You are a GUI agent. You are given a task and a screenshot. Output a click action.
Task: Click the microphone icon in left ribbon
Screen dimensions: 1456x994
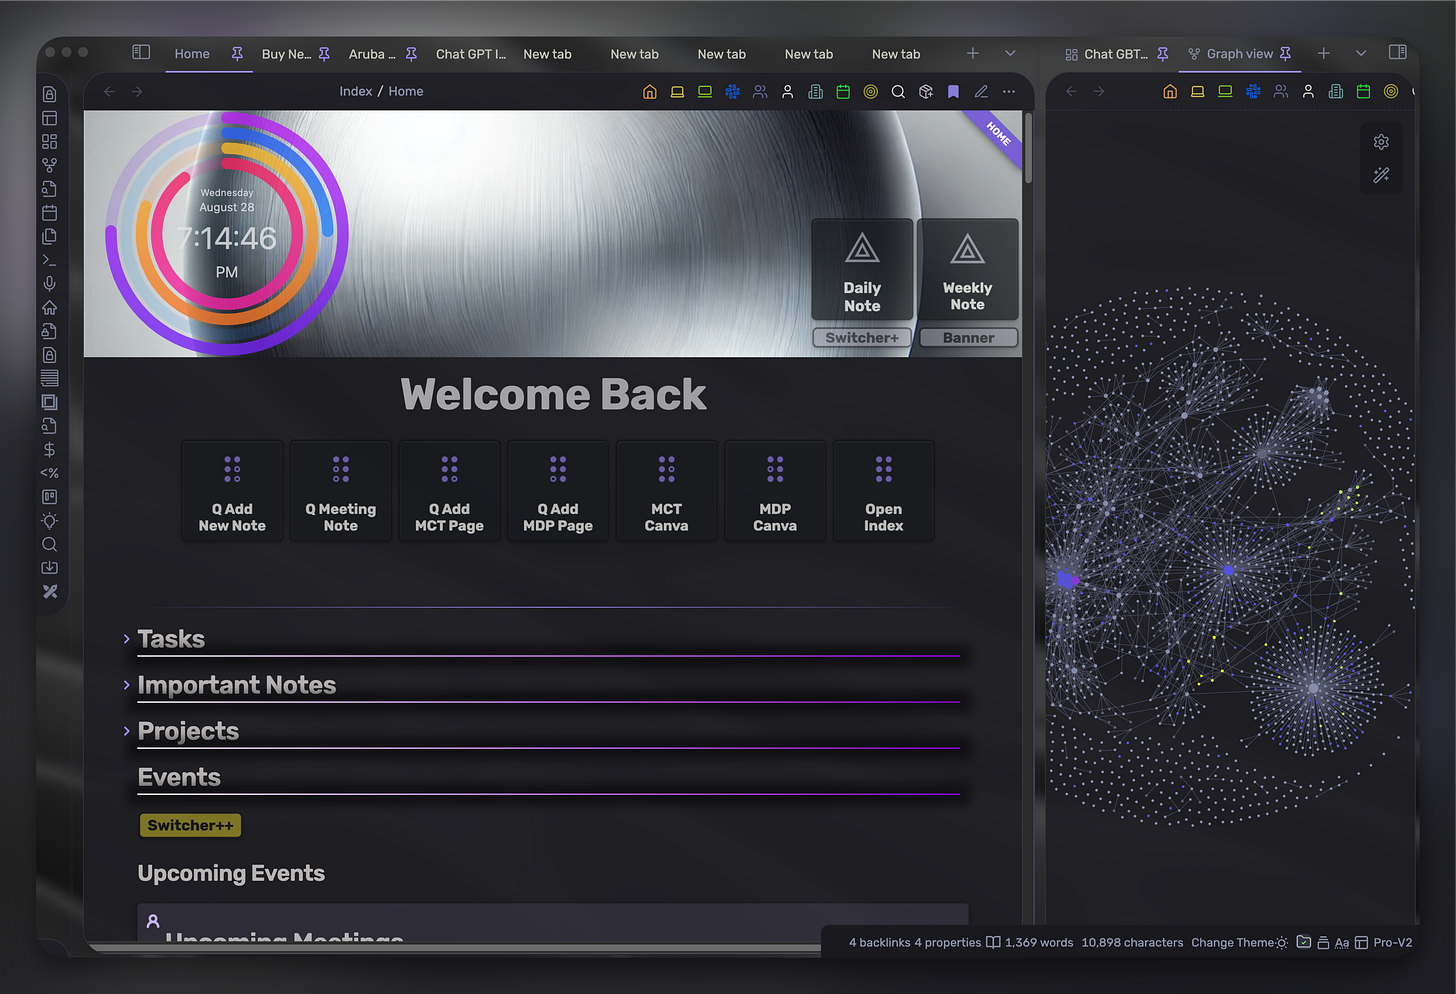49,284
